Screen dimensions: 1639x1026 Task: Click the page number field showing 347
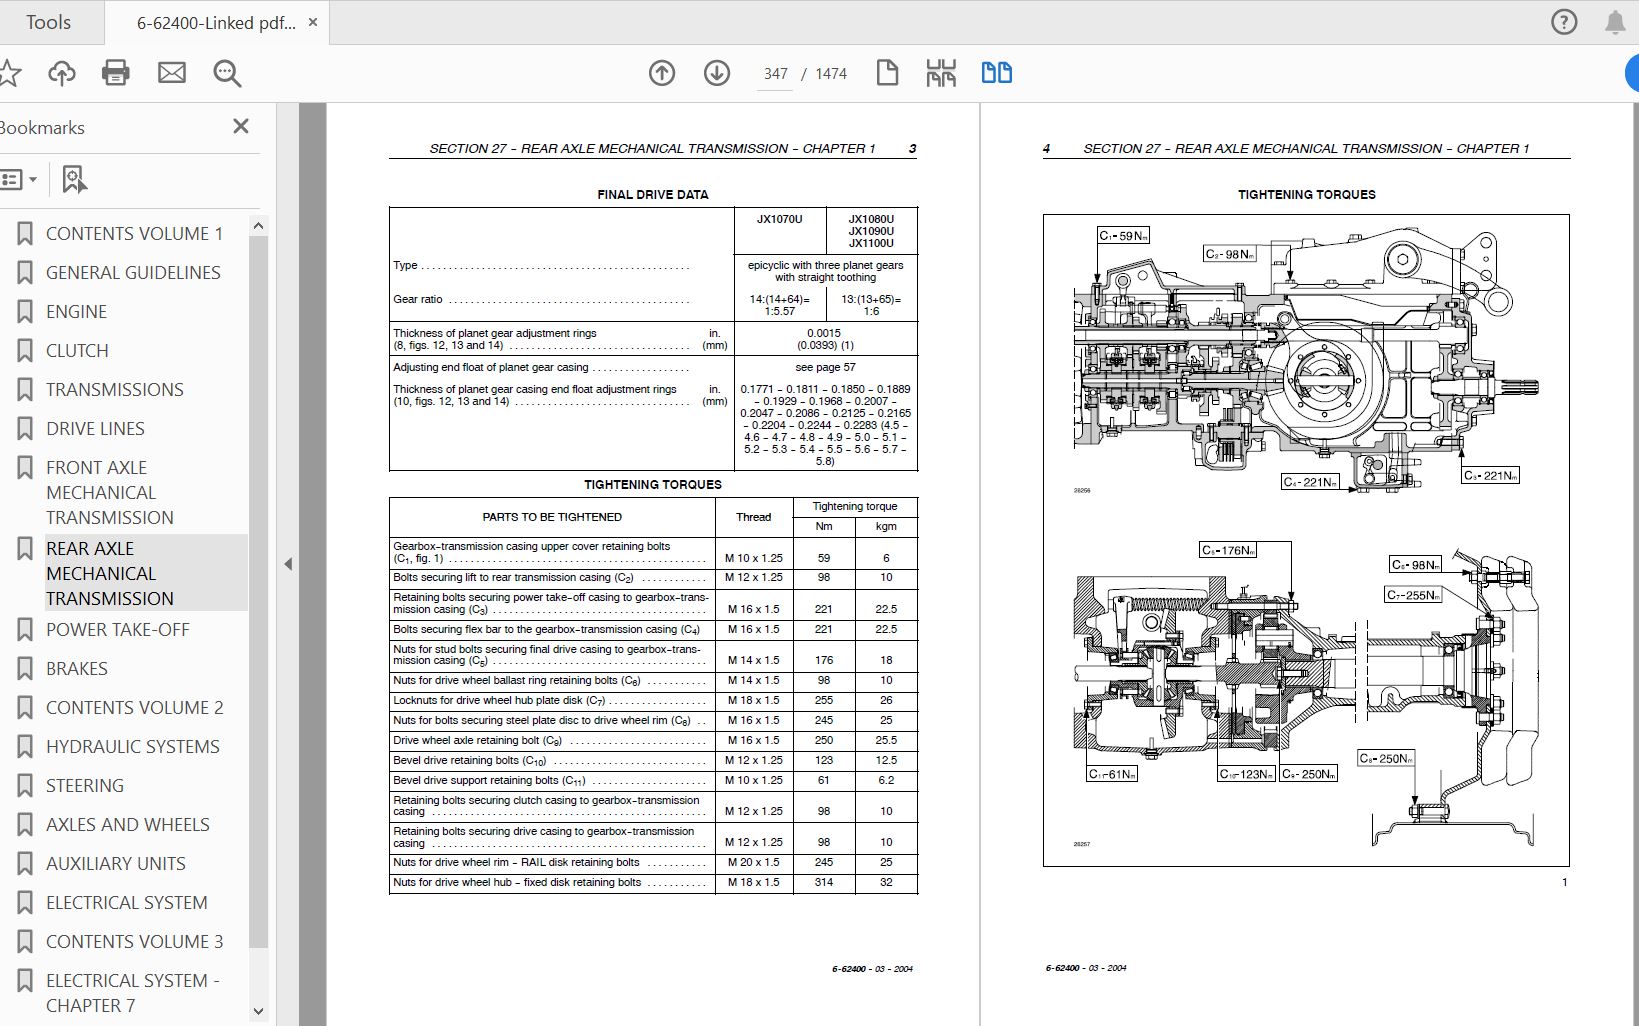pyautogui.click(x=775, y=74)
